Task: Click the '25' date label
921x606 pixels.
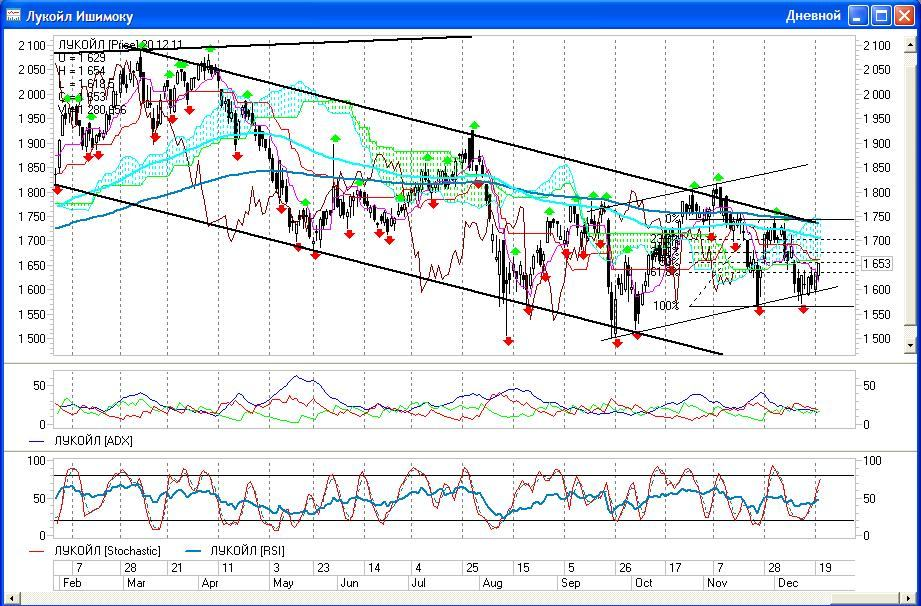Action: pos(472,568)
